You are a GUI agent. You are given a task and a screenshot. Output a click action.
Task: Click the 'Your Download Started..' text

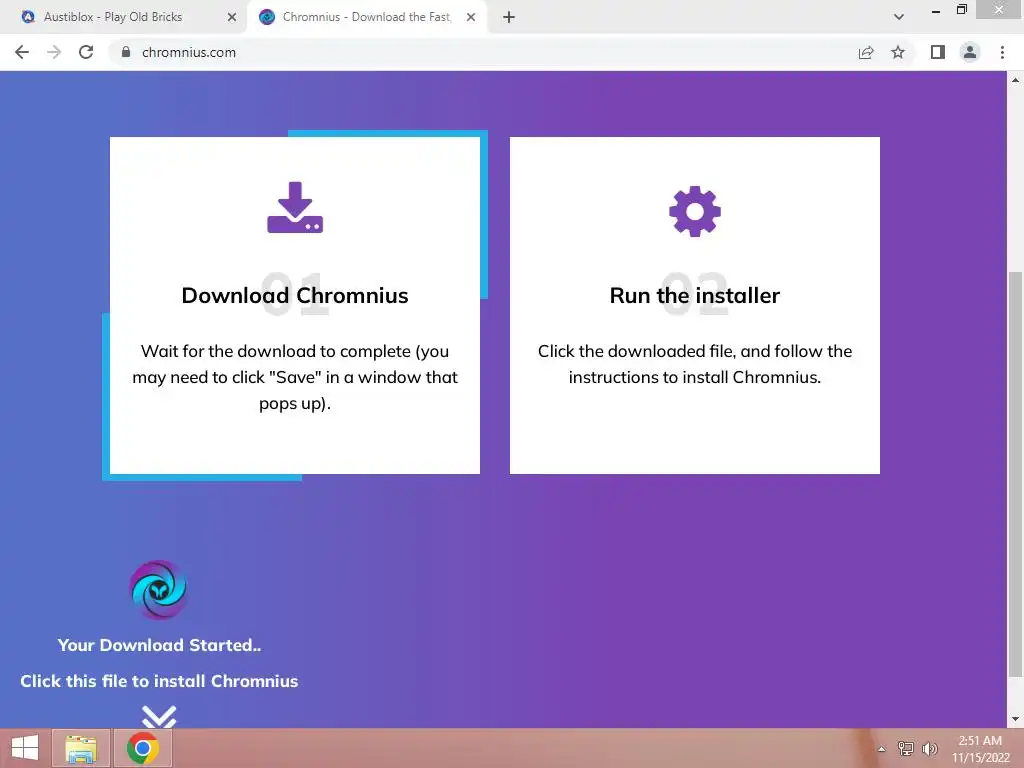(159, 645)
